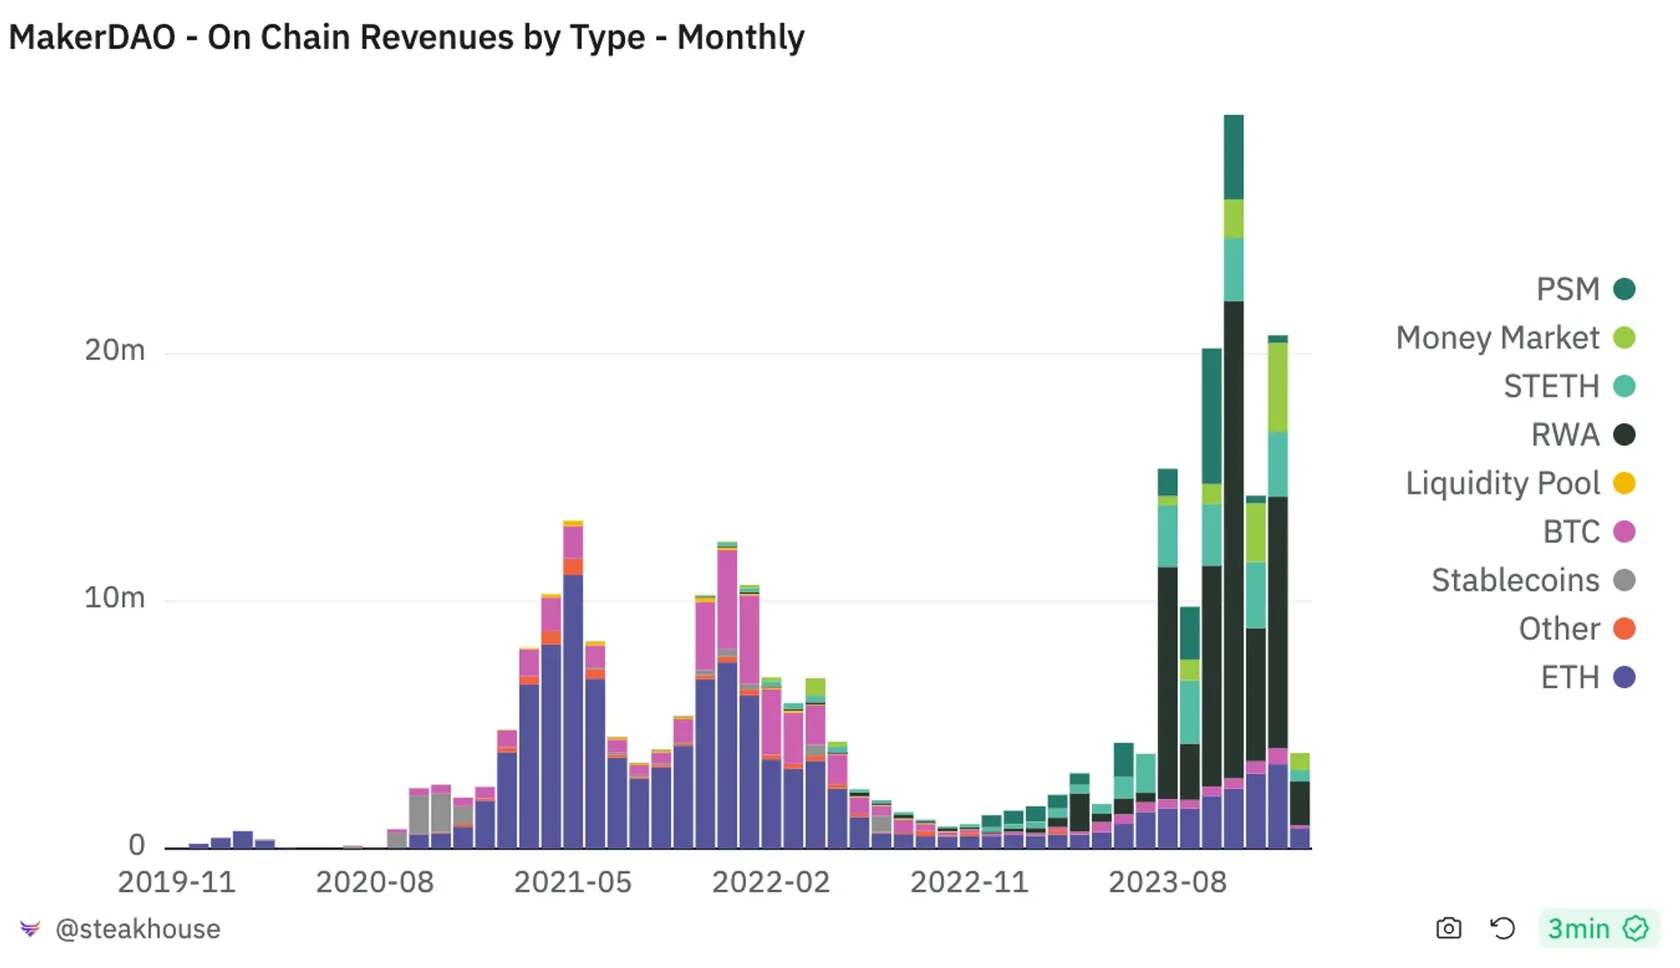Click the camera screenshot icon
Screen dimensions: 1680x968
click(1448, 928)
